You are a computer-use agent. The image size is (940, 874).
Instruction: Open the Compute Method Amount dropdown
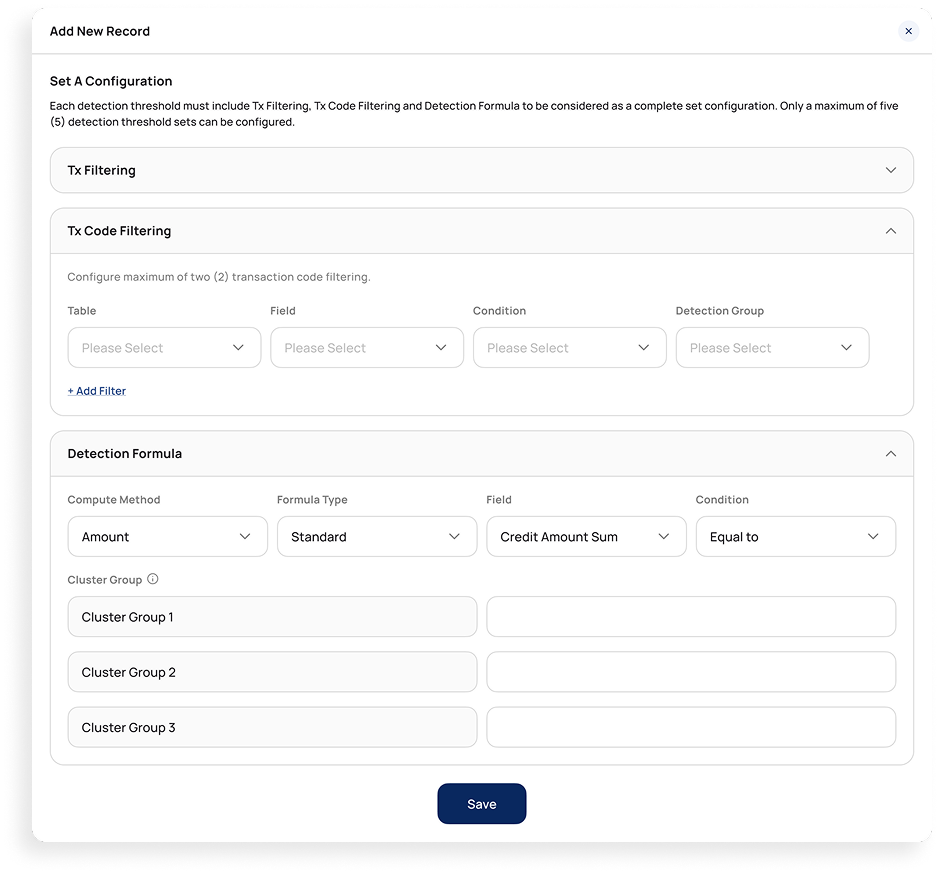[167, 537]
